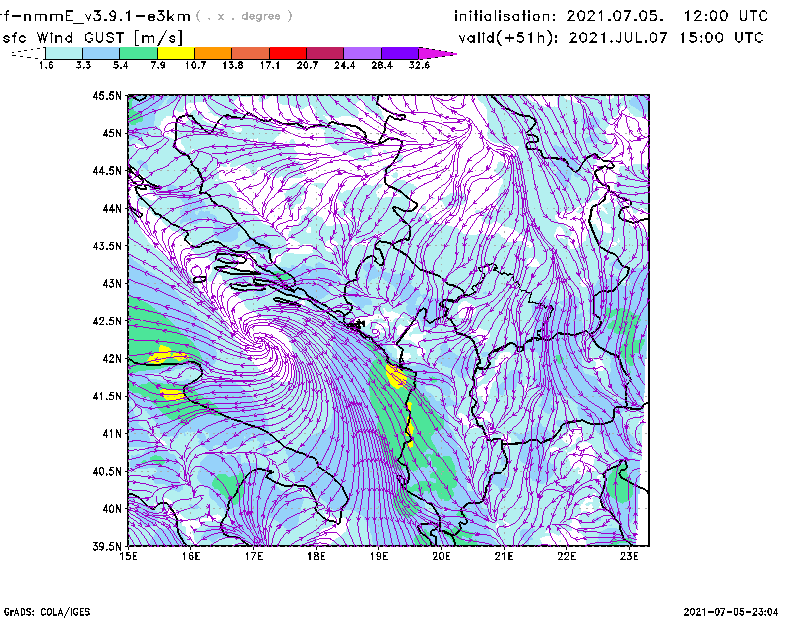Image resolution: width=800 pixels, height=618 pixels.
Task: Click the 20E longitude label
Action: (441, 556)
